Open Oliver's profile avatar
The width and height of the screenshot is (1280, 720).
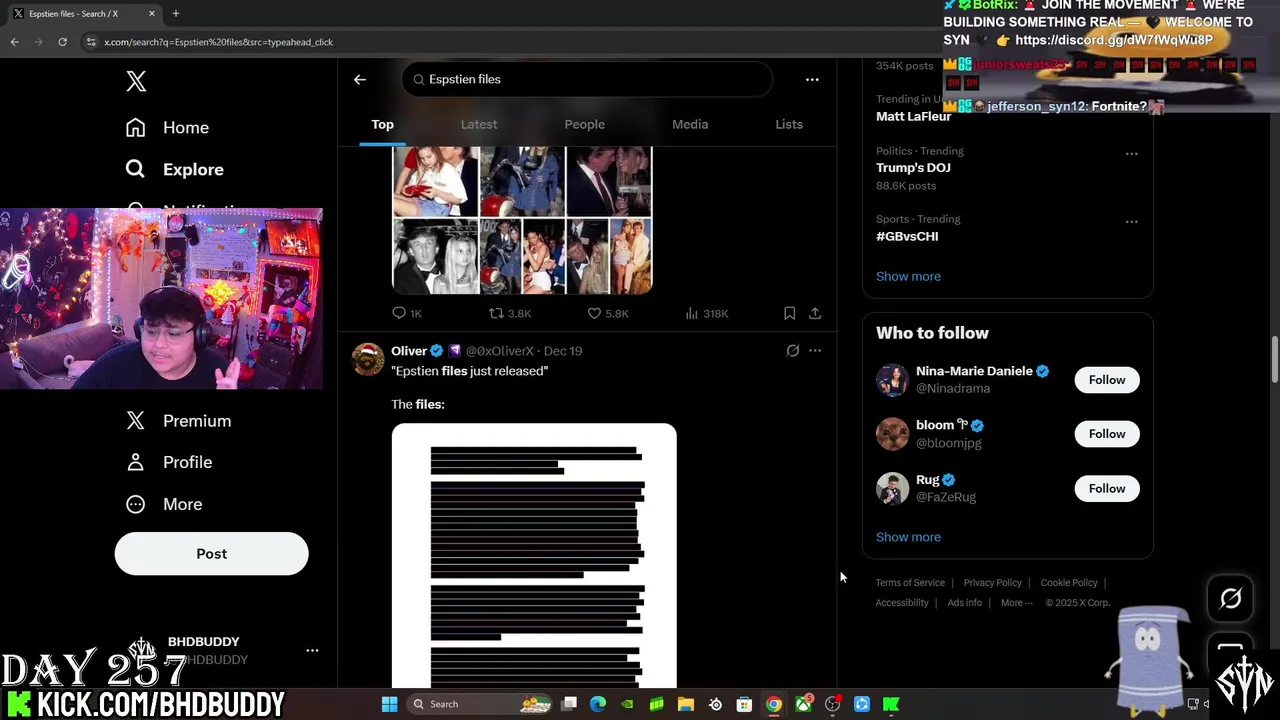point(368,359)
